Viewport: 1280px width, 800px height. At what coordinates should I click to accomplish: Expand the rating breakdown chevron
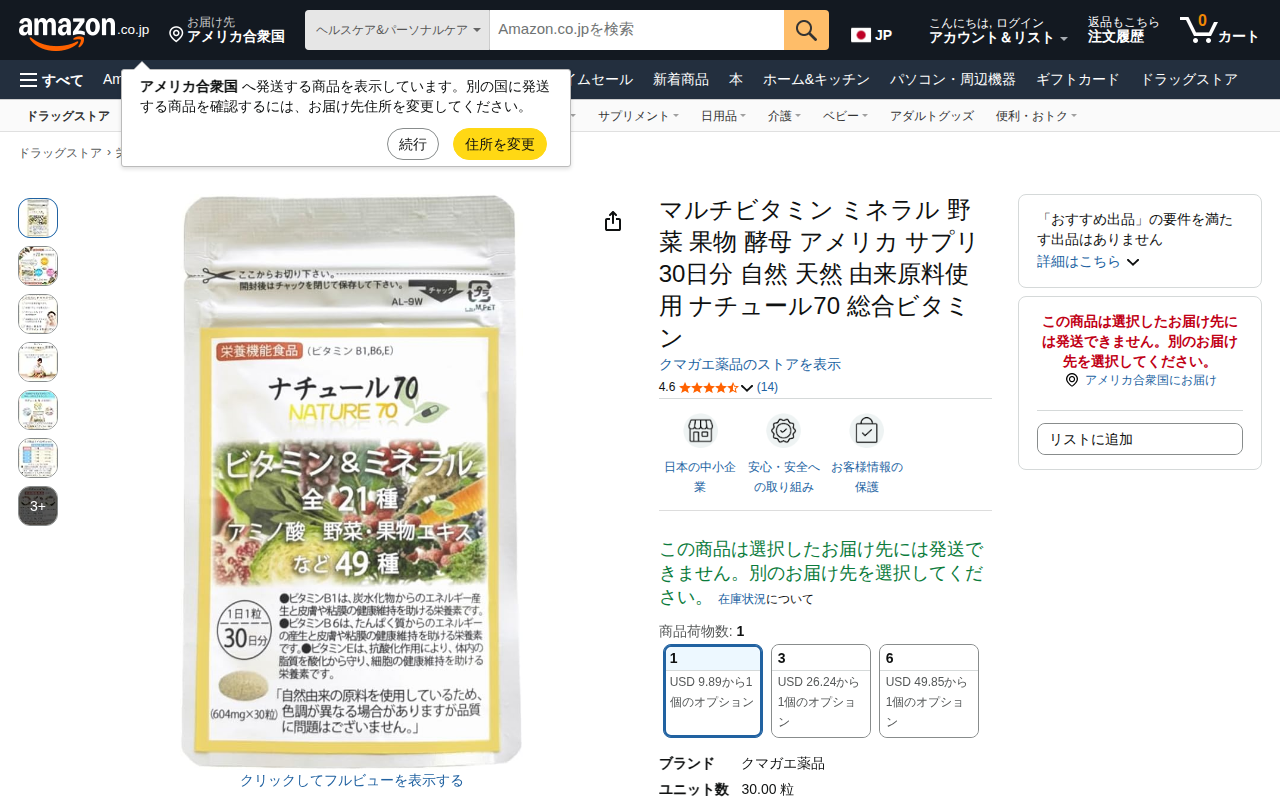[x=747, y=388]
